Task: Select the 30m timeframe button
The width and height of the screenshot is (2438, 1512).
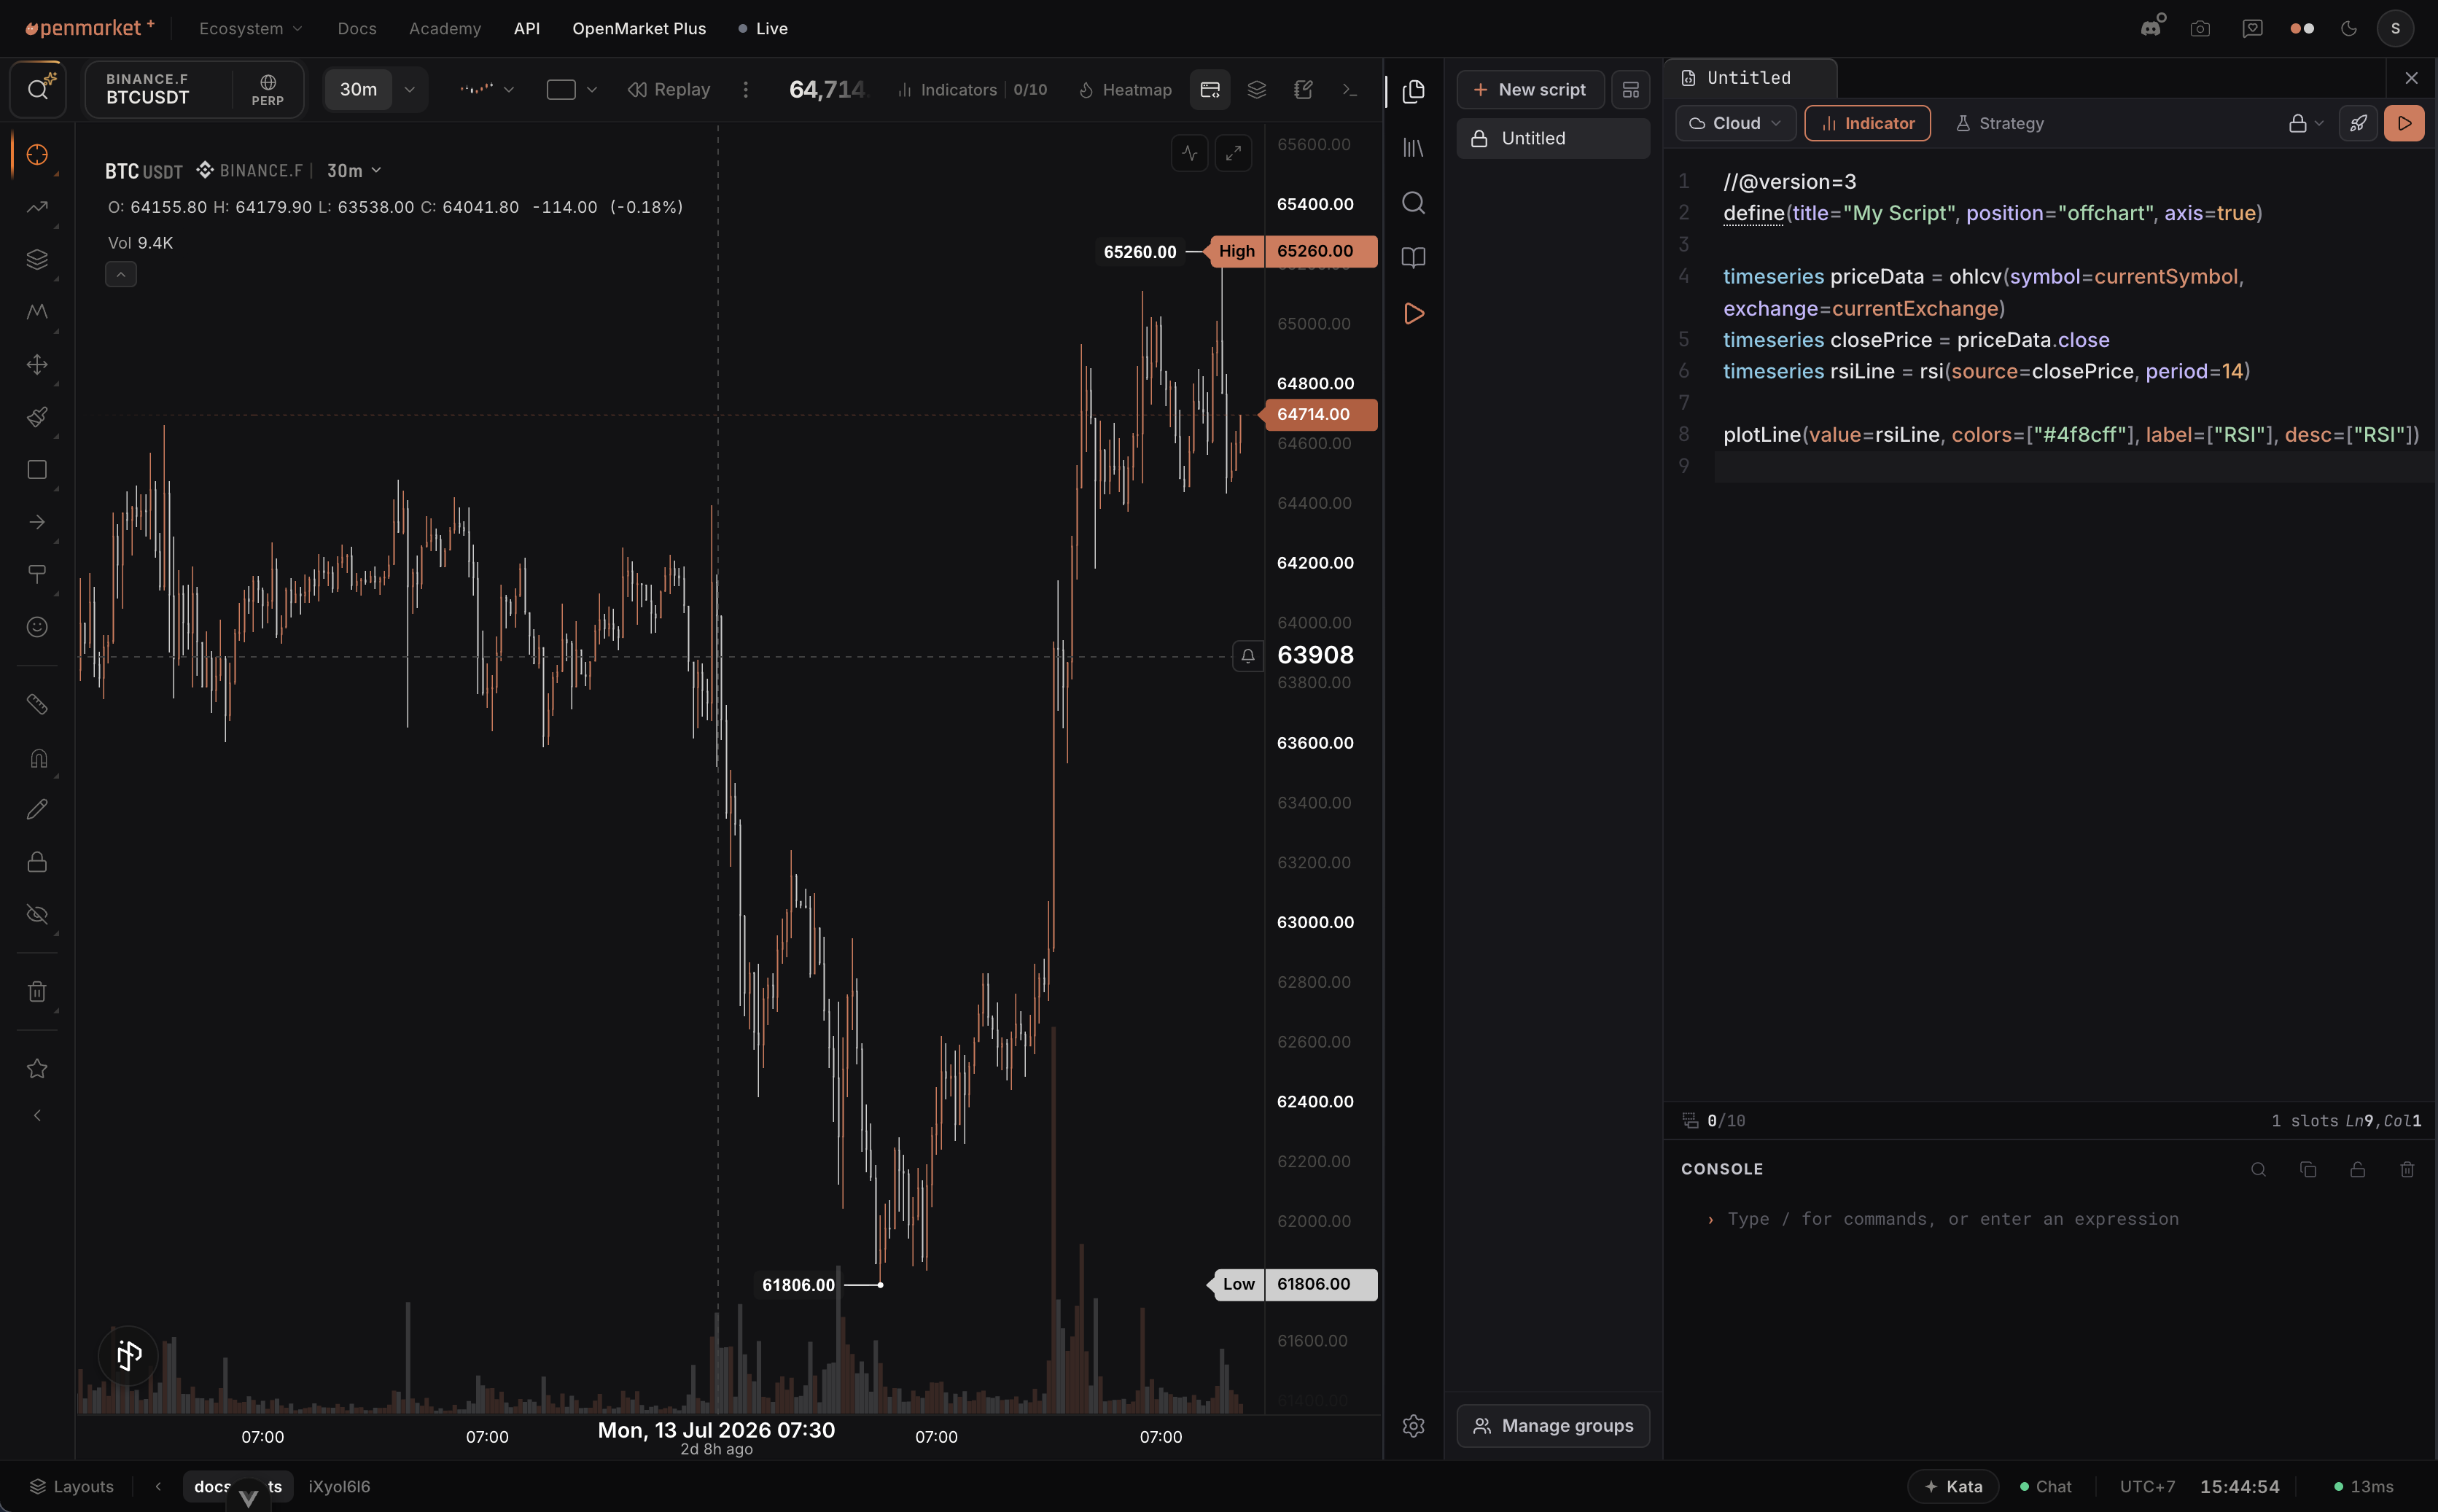Action: [x=358, y=89]
